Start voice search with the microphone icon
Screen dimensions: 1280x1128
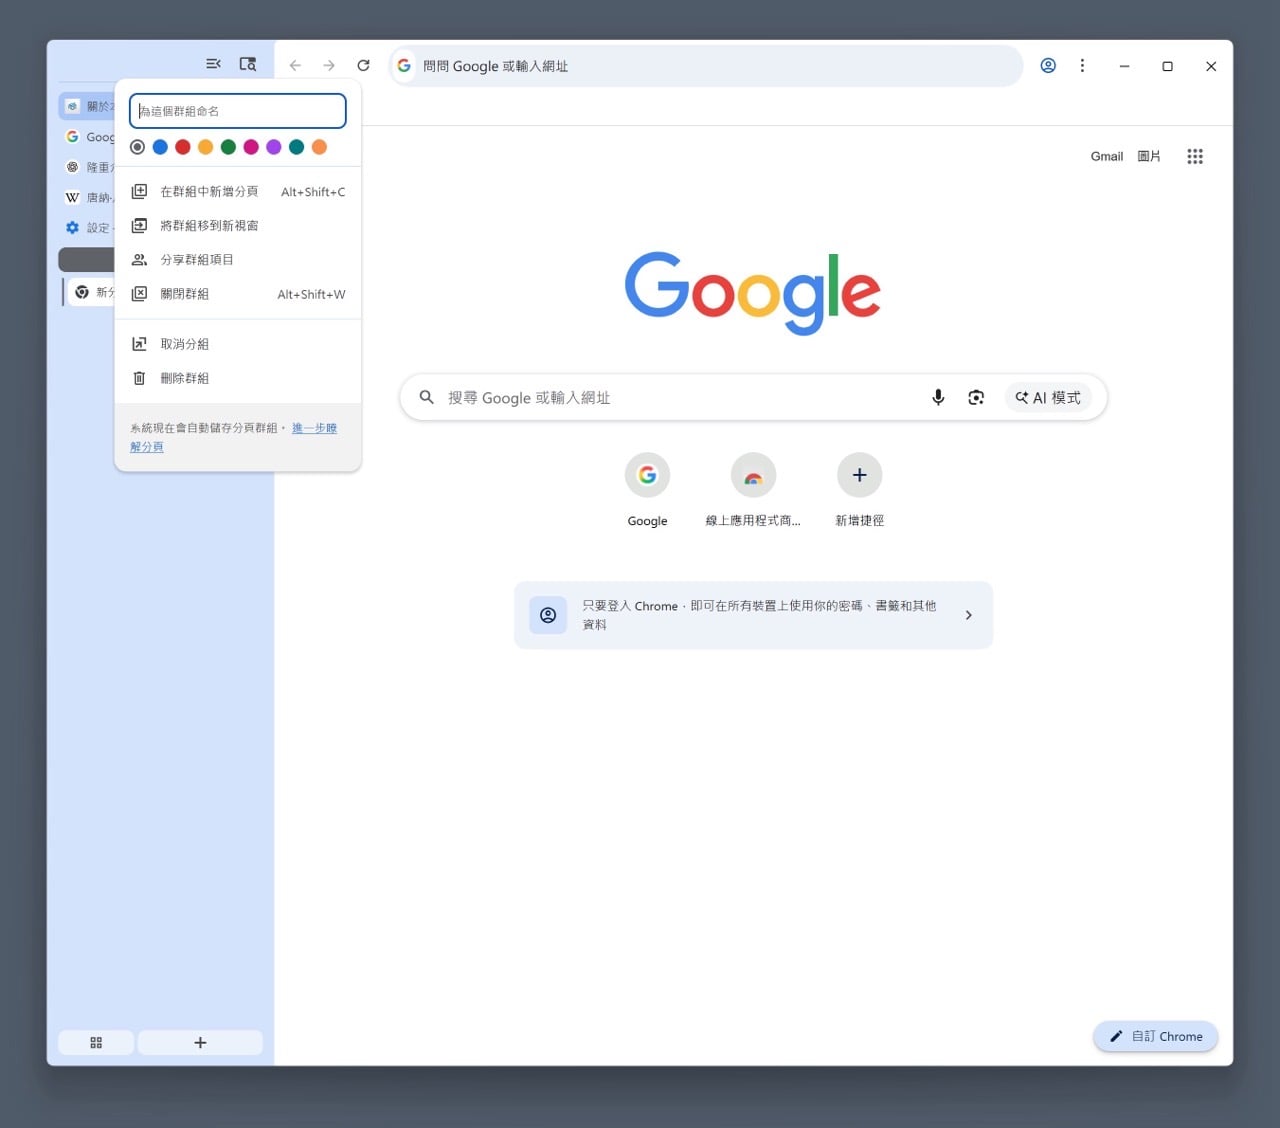coord(938,397)
